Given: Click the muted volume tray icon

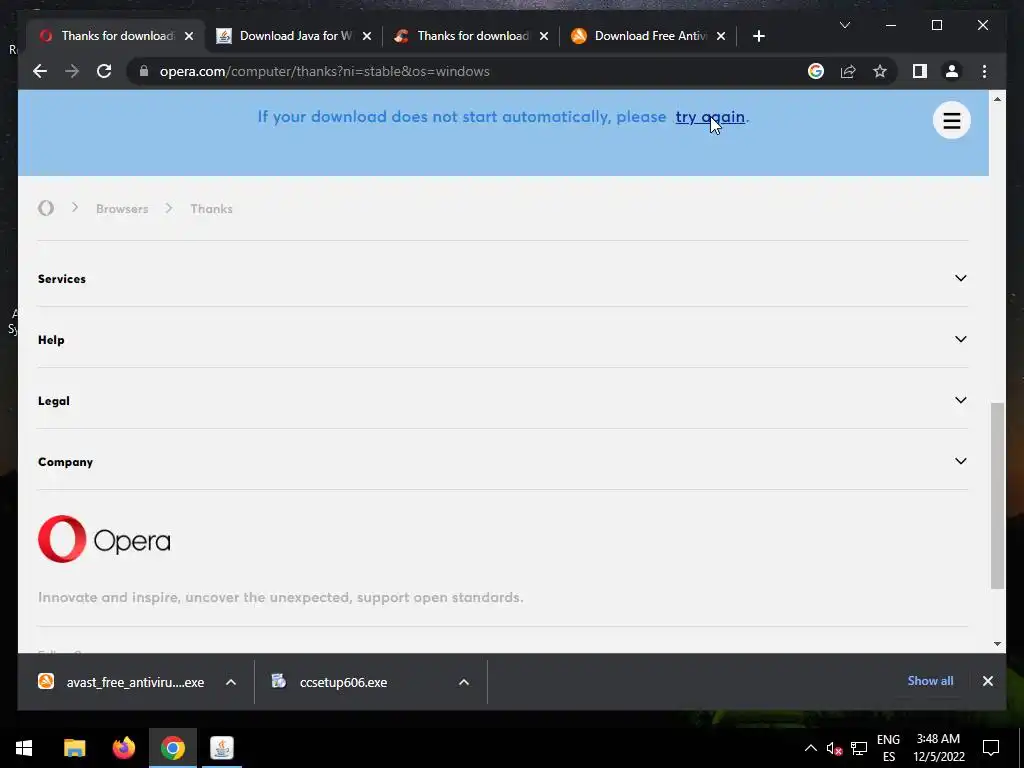Looking at the screenshot, I should click(834, 748).
